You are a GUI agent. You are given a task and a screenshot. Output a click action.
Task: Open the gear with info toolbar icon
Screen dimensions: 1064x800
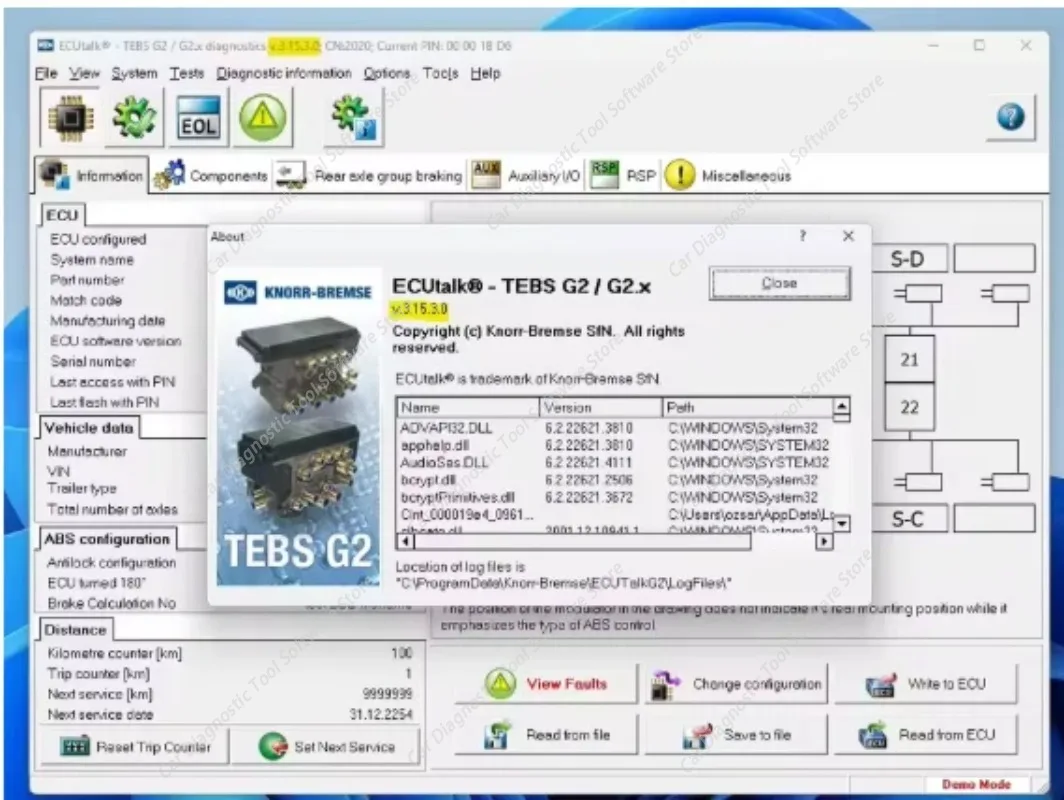(x=354, y=117)
